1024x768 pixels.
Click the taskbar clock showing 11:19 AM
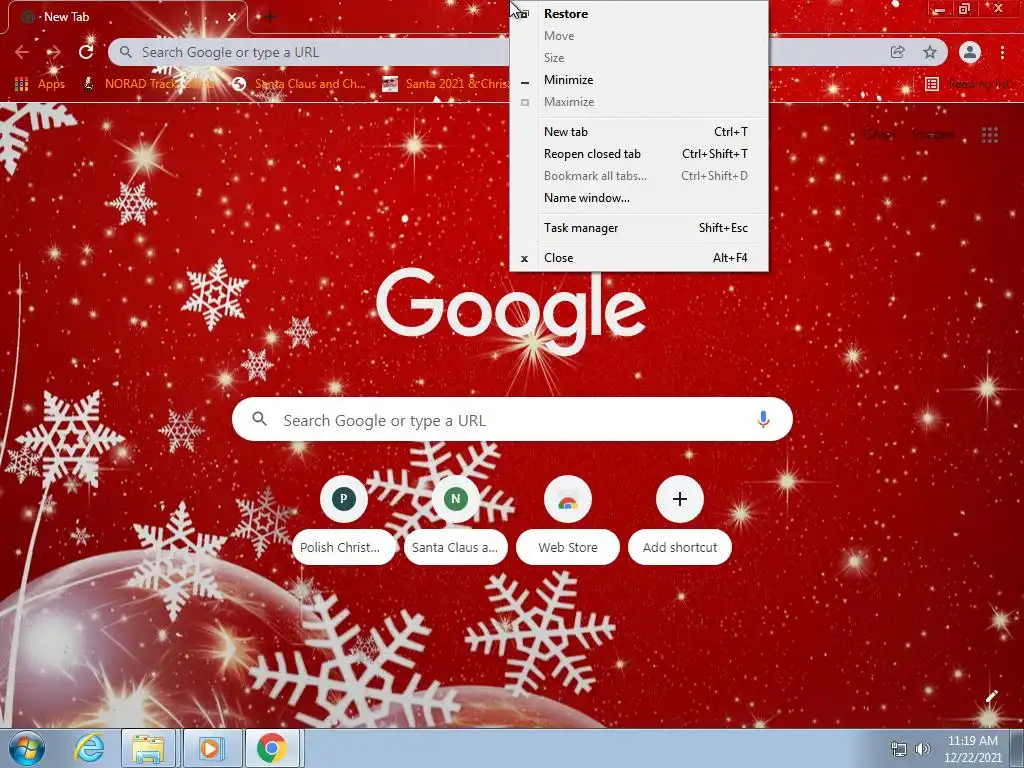[x=972, y=748]
